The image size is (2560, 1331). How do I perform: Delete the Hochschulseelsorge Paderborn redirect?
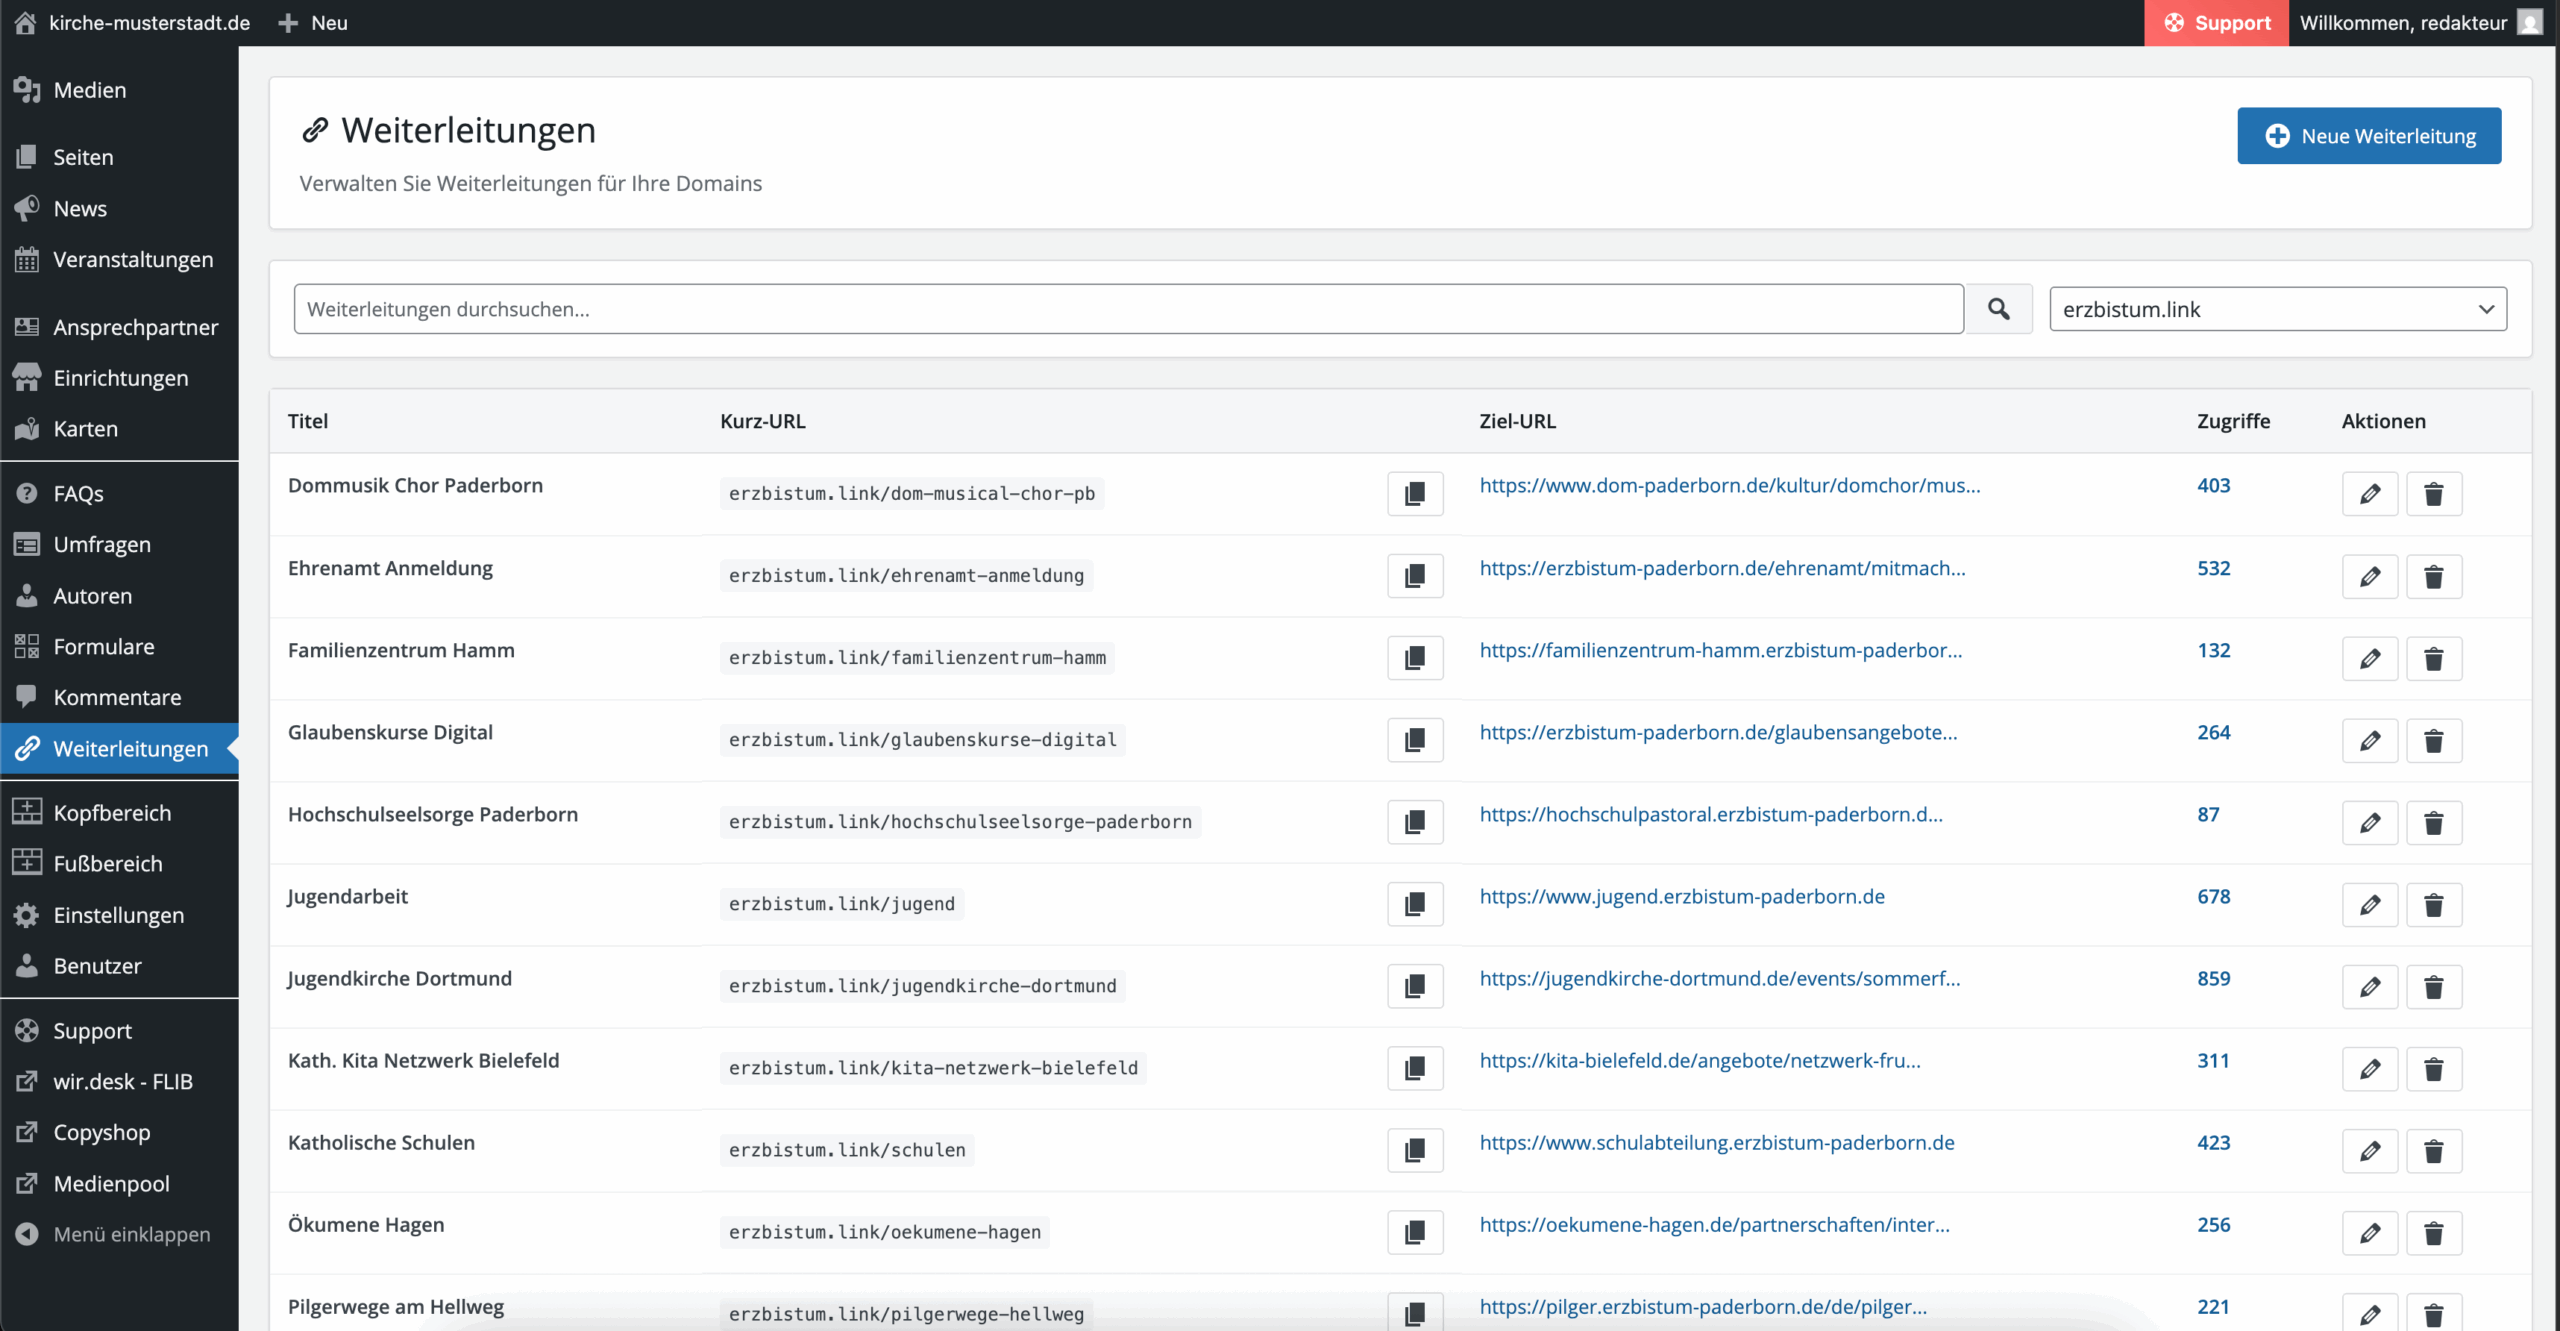click(2433, 823)
